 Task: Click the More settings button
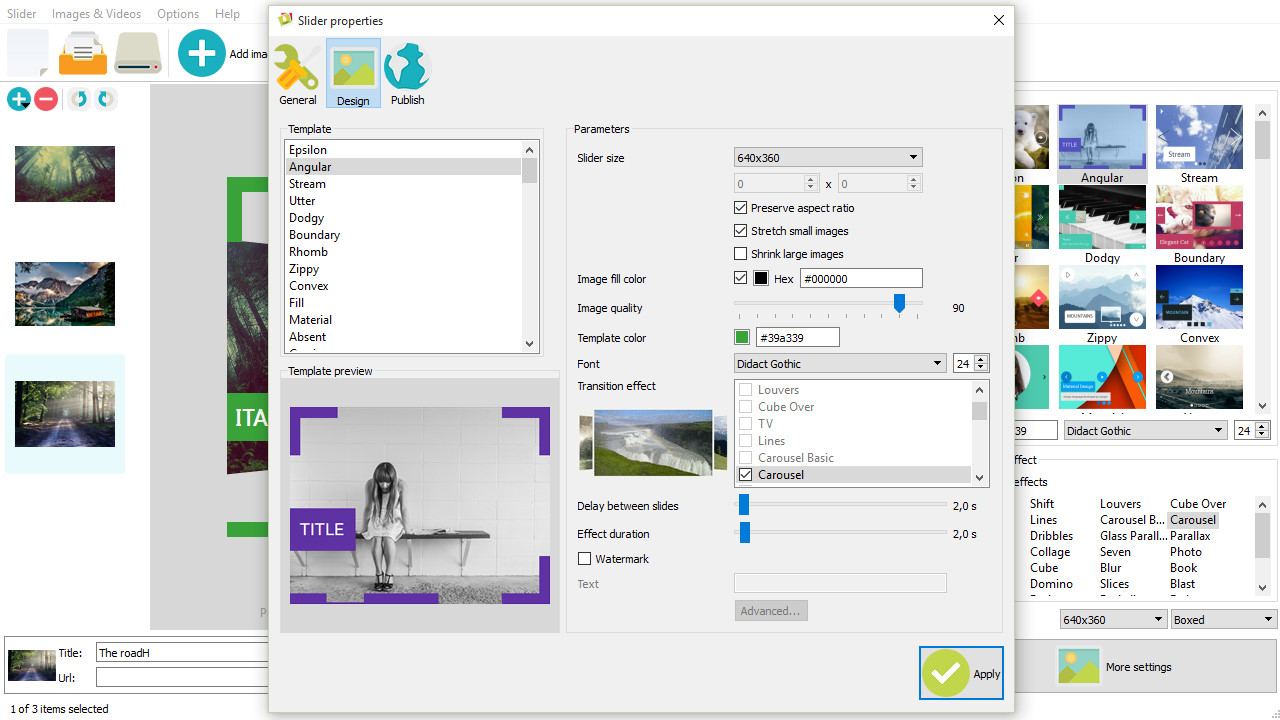[1137, 667]
